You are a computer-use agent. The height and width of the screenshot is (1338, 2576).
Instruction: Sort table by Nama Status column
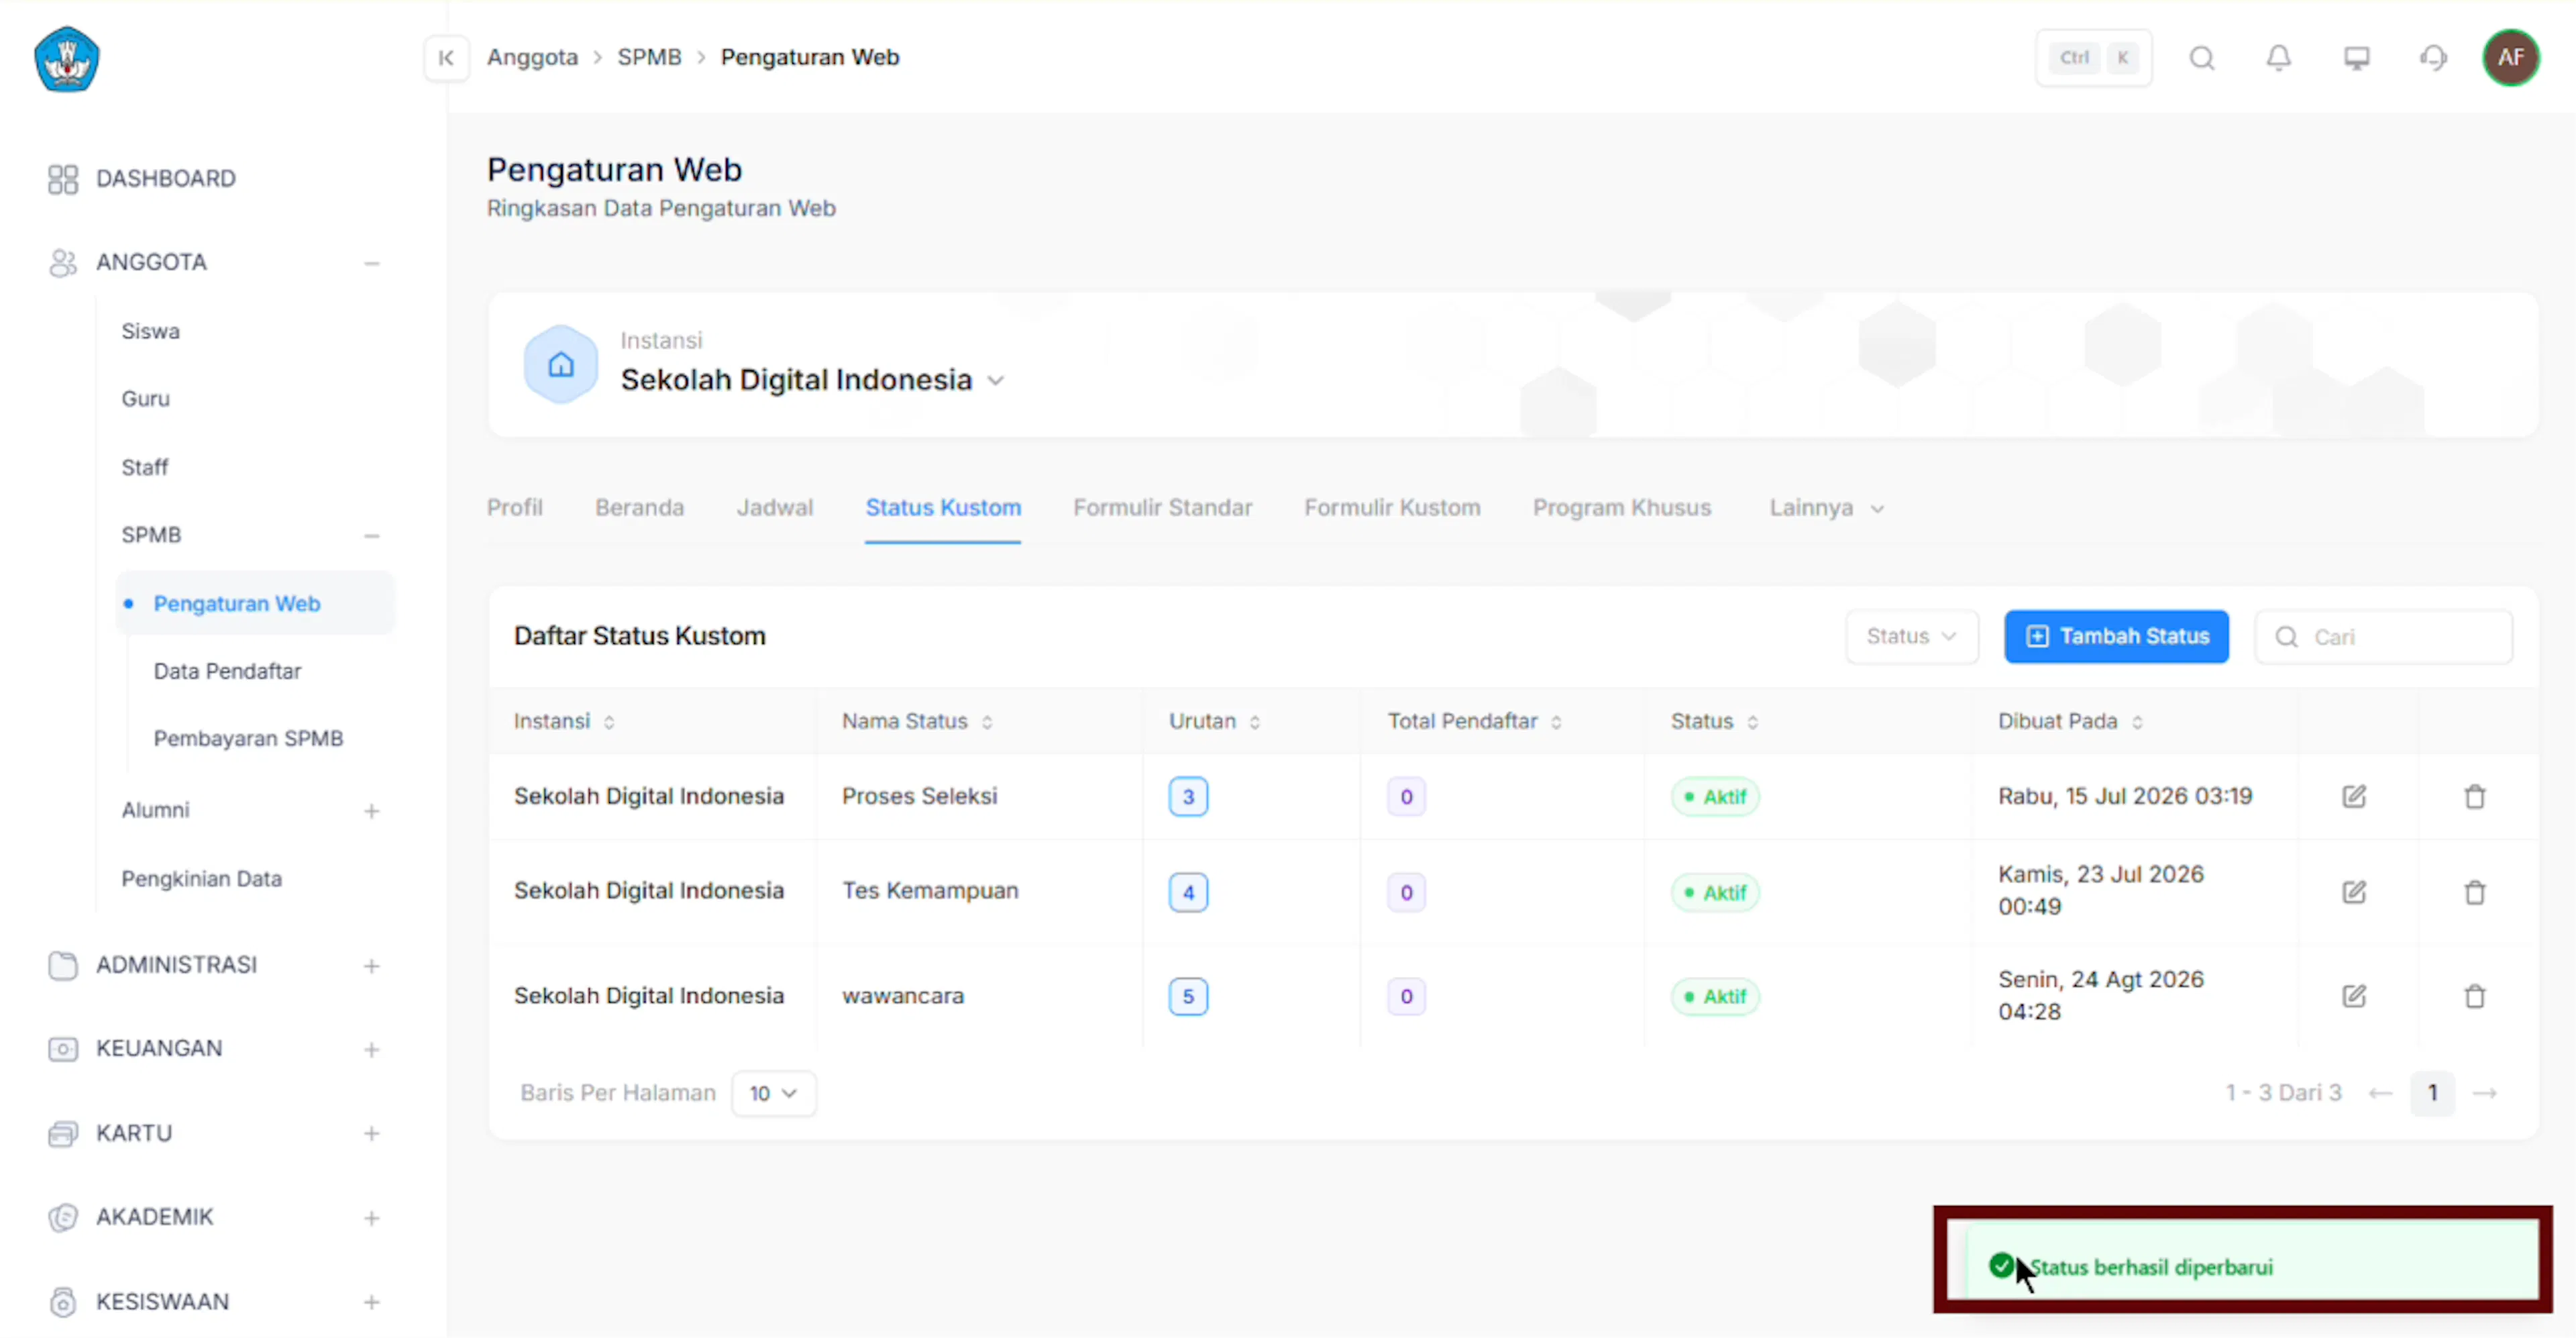[x=917, y=721]
